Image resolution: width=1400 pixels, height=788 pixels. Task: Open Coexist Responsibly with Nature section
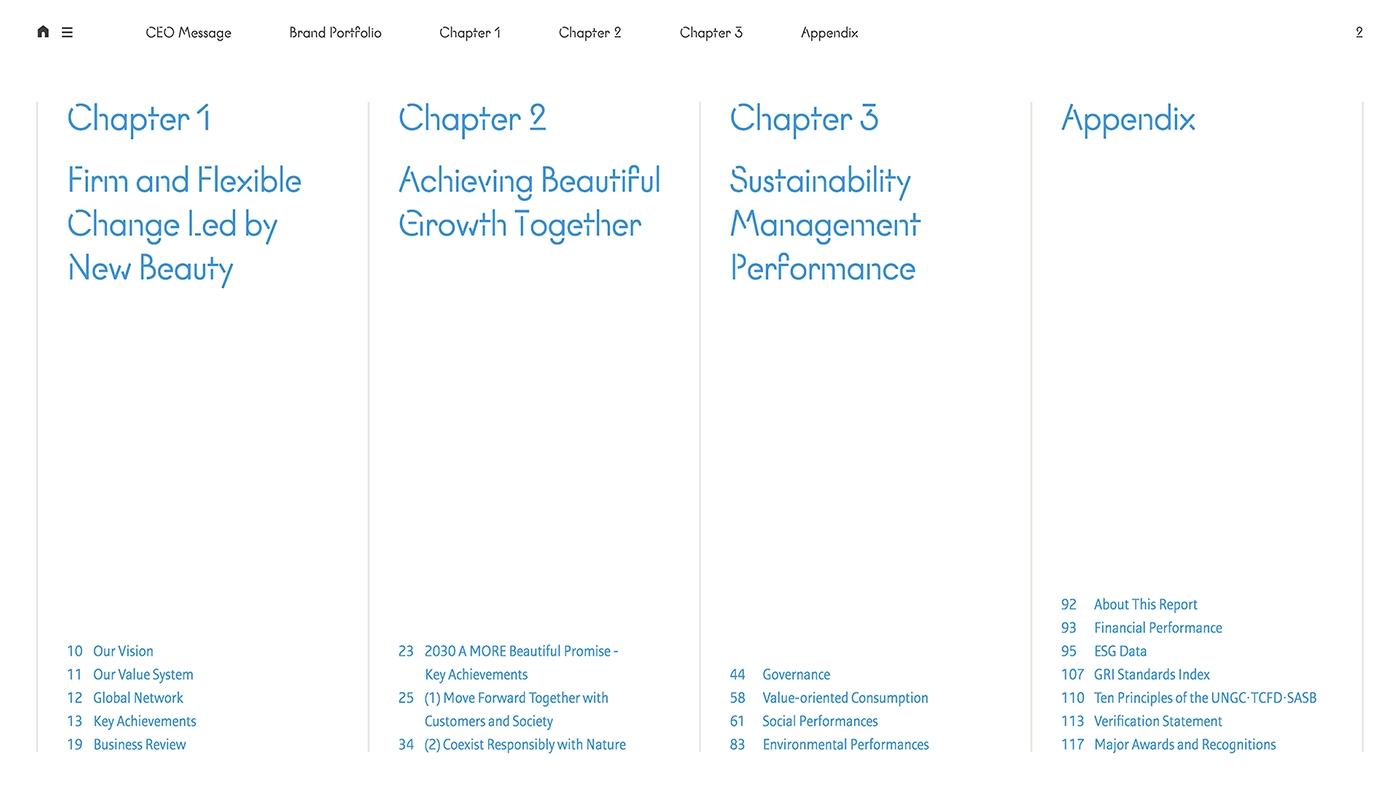click(525, 745)
